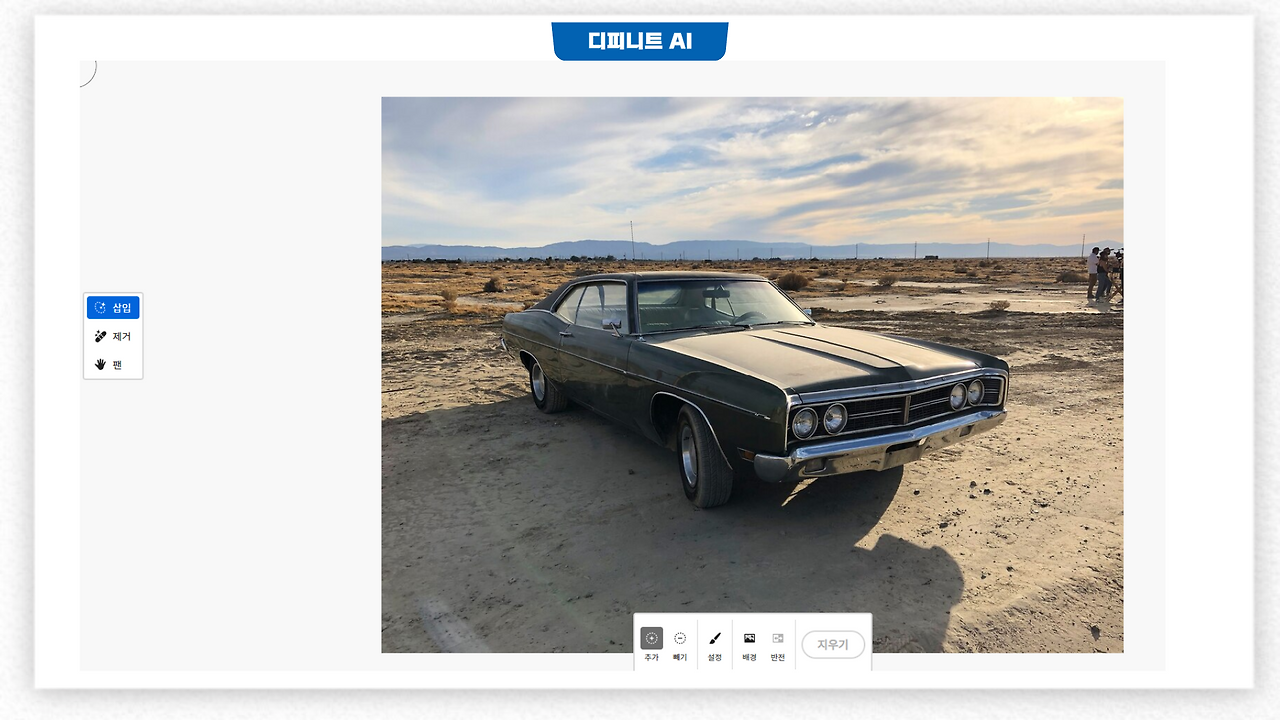Select the 삽입 (insert) tool
The image size is (1280, 720).
[x=113, y=308]
